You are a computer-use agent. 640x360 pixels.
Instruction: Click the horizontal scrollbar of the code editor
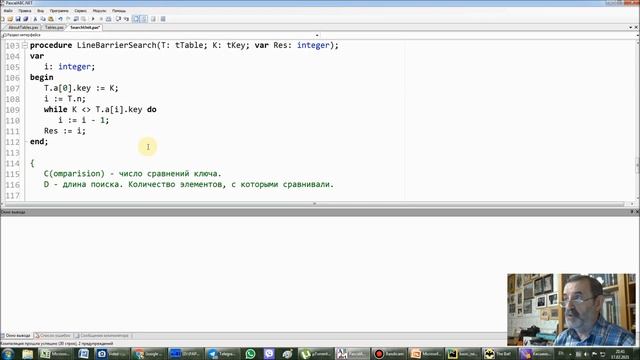pos(314,204)
